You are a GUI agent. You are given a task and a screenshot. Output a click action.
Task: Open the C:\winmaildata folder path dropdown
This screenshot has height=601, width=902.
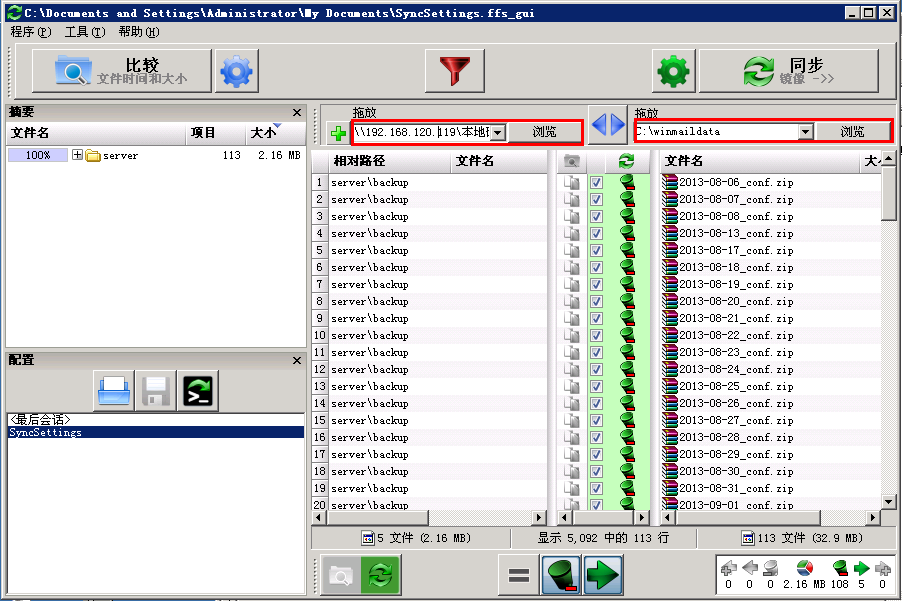click(x=805, y=132)
